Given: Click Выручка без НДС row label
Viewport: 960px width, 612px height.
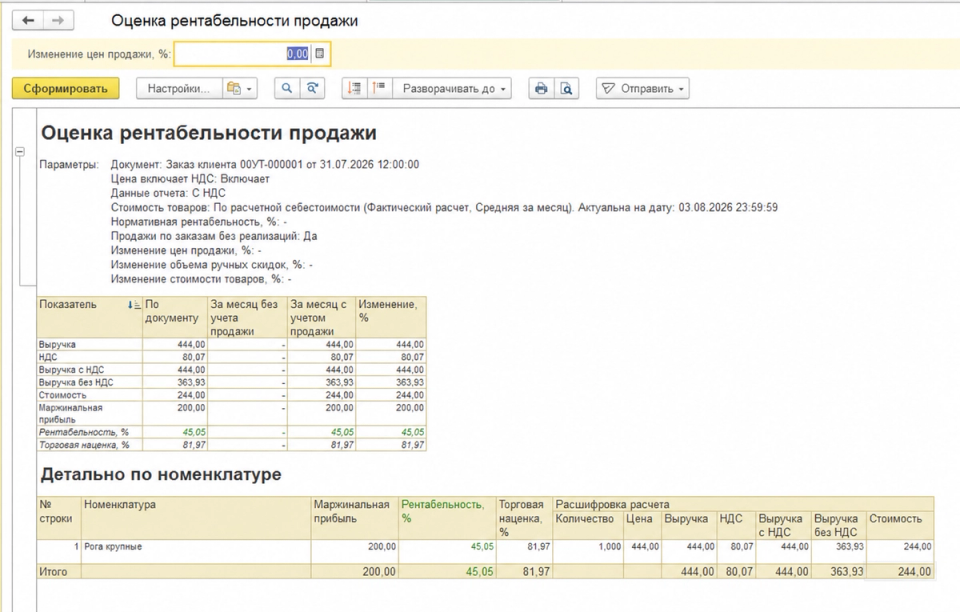Looking at the screenshot, I should (76, 382).
